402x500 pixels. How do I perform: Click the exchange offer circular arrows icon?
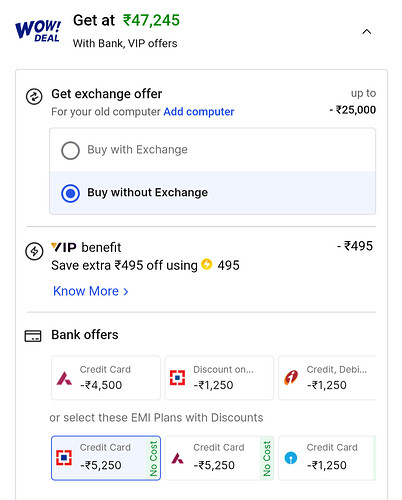tap(34, 97)
